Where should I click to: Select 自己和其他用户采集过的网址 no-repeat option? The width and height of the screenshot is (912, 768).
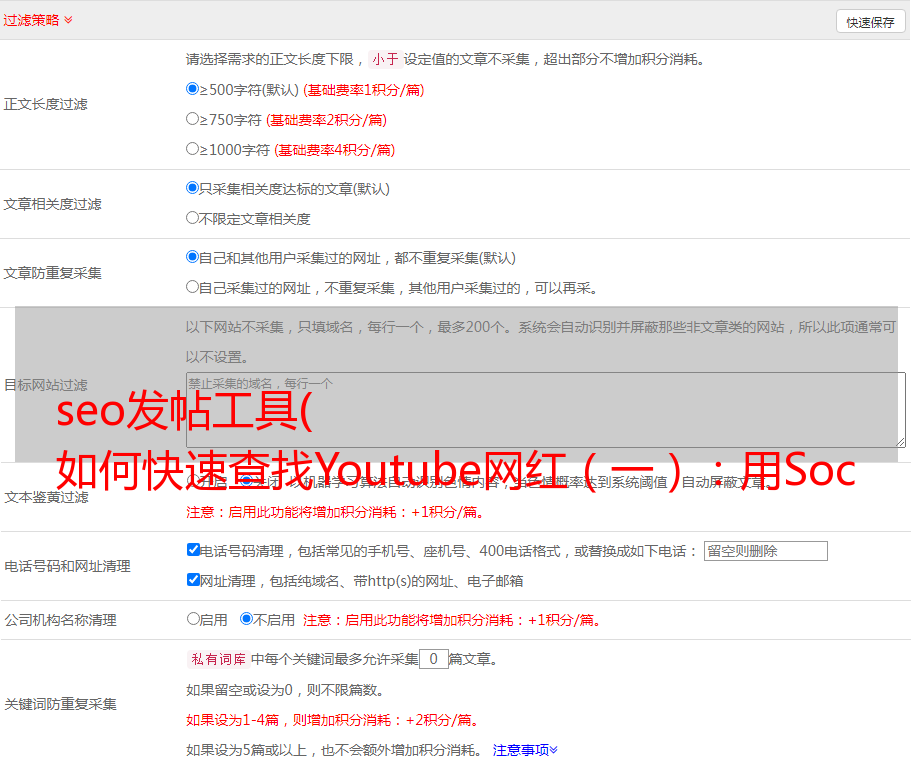[193, 257]
